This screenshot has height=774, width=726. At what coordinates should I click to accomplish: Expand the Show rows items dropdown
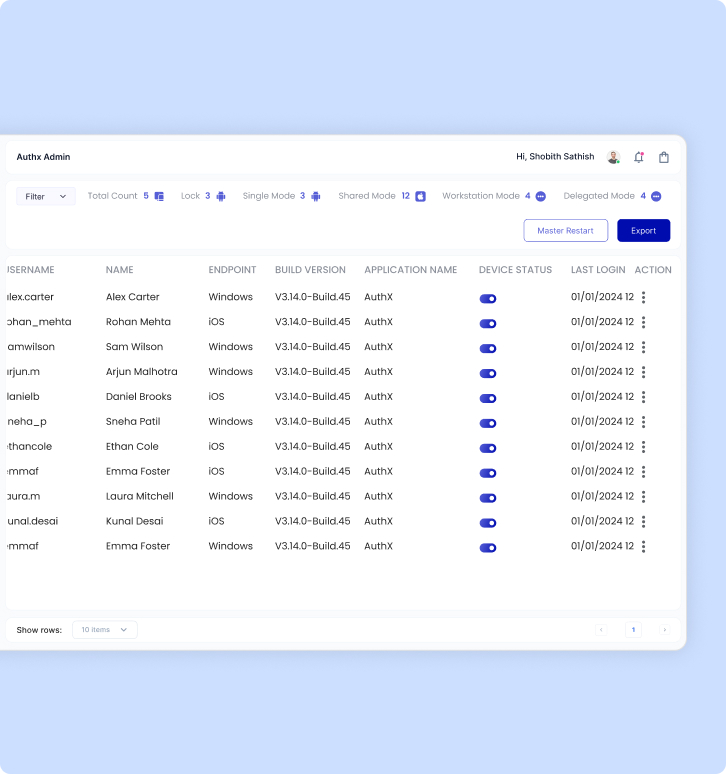tap(105, 630)
